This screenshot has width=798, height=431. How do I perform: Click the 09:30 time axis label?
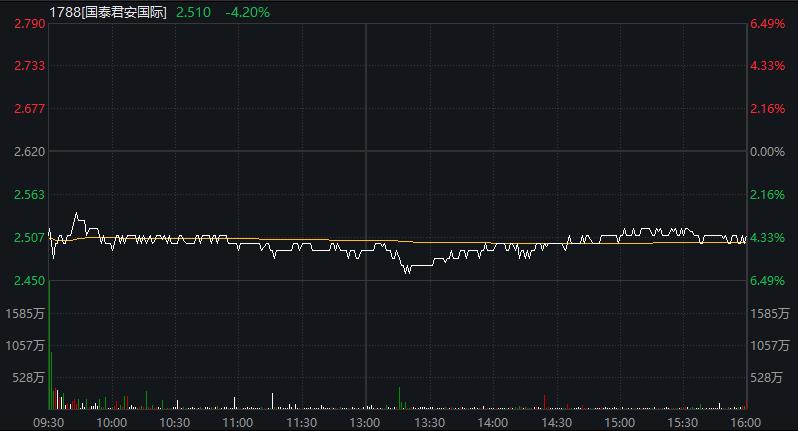click(48, 423)
